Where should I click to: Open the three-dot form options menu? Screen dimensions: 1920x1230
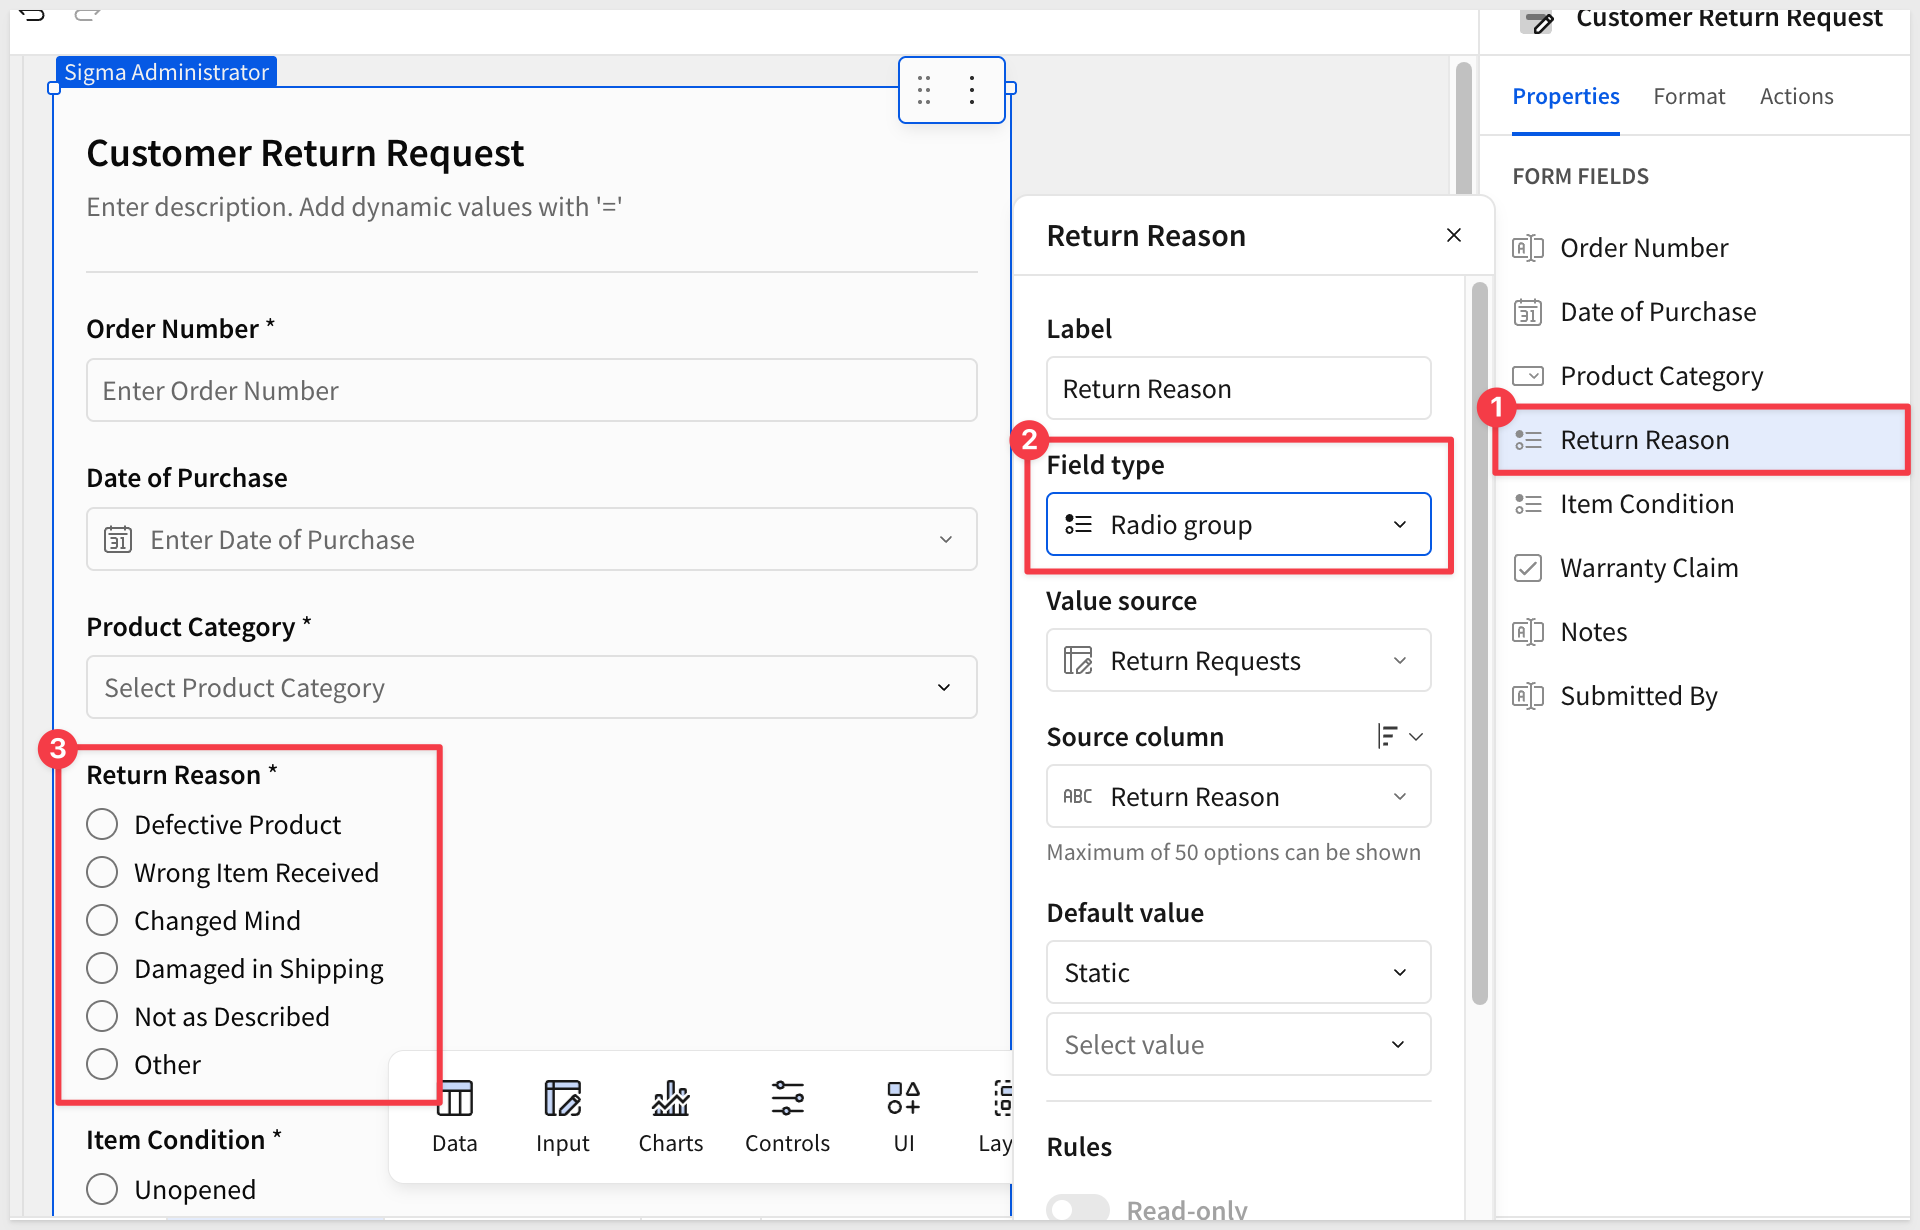[x=972, y=90]
